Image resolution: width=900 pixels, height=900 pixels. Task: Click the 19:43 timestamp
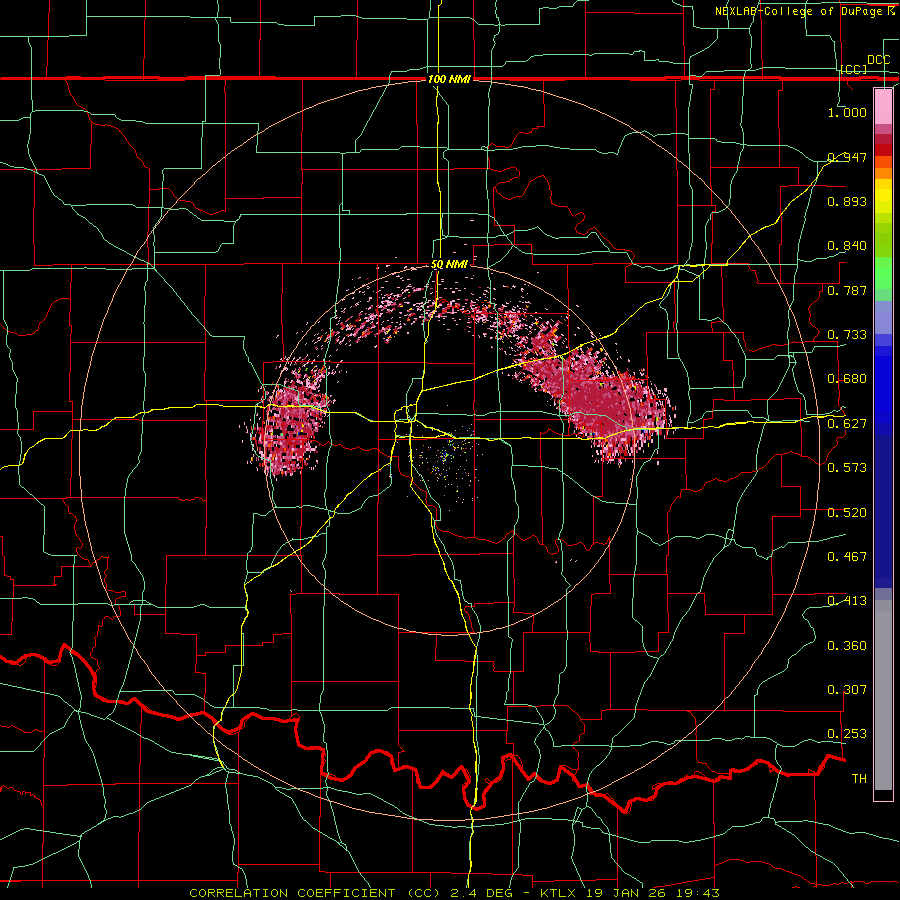pyautogui.click(x=700, y=893)
